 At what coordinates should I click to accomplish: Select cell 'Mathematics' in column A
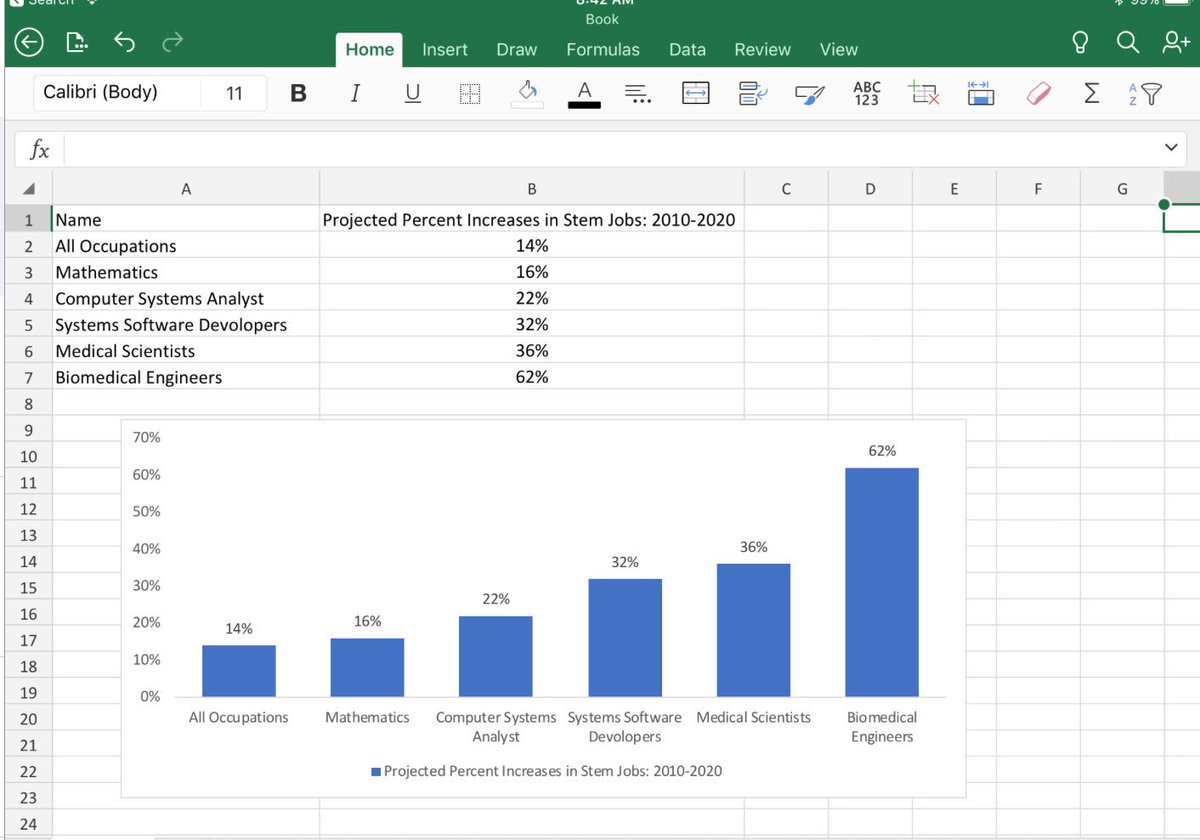point(186,272)
